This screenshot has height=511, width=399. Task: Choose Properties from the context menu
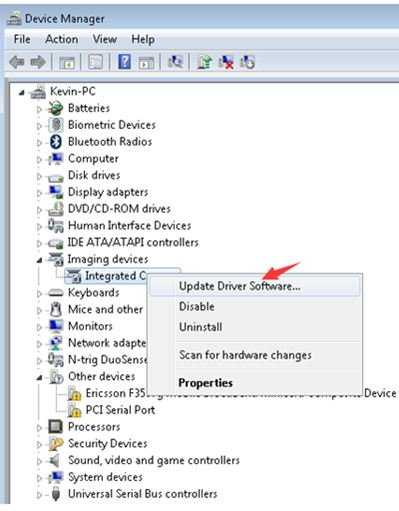(x=255, y=383)
